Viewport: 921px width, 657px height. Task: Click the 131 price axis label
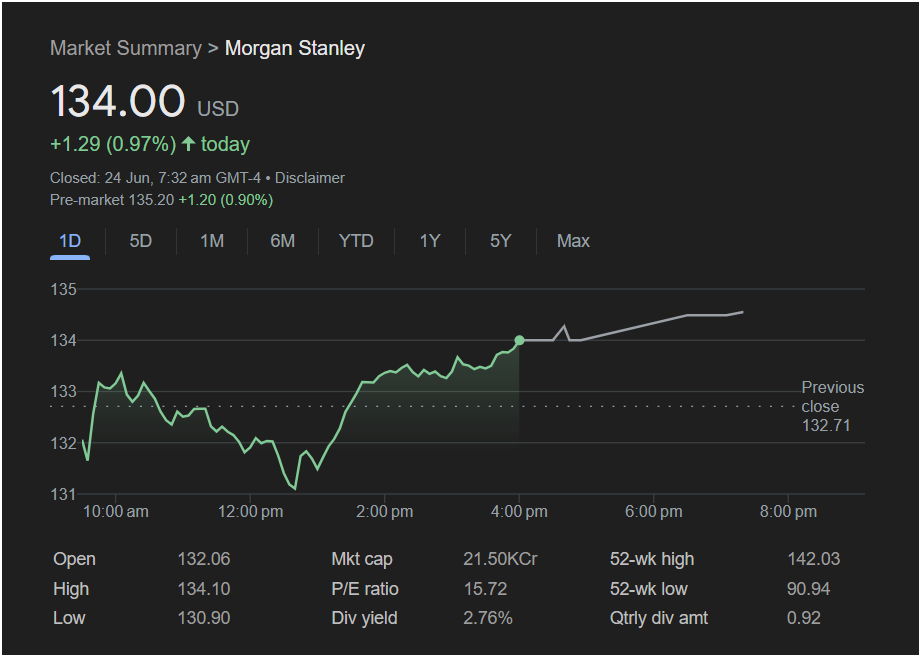point(63,494)
